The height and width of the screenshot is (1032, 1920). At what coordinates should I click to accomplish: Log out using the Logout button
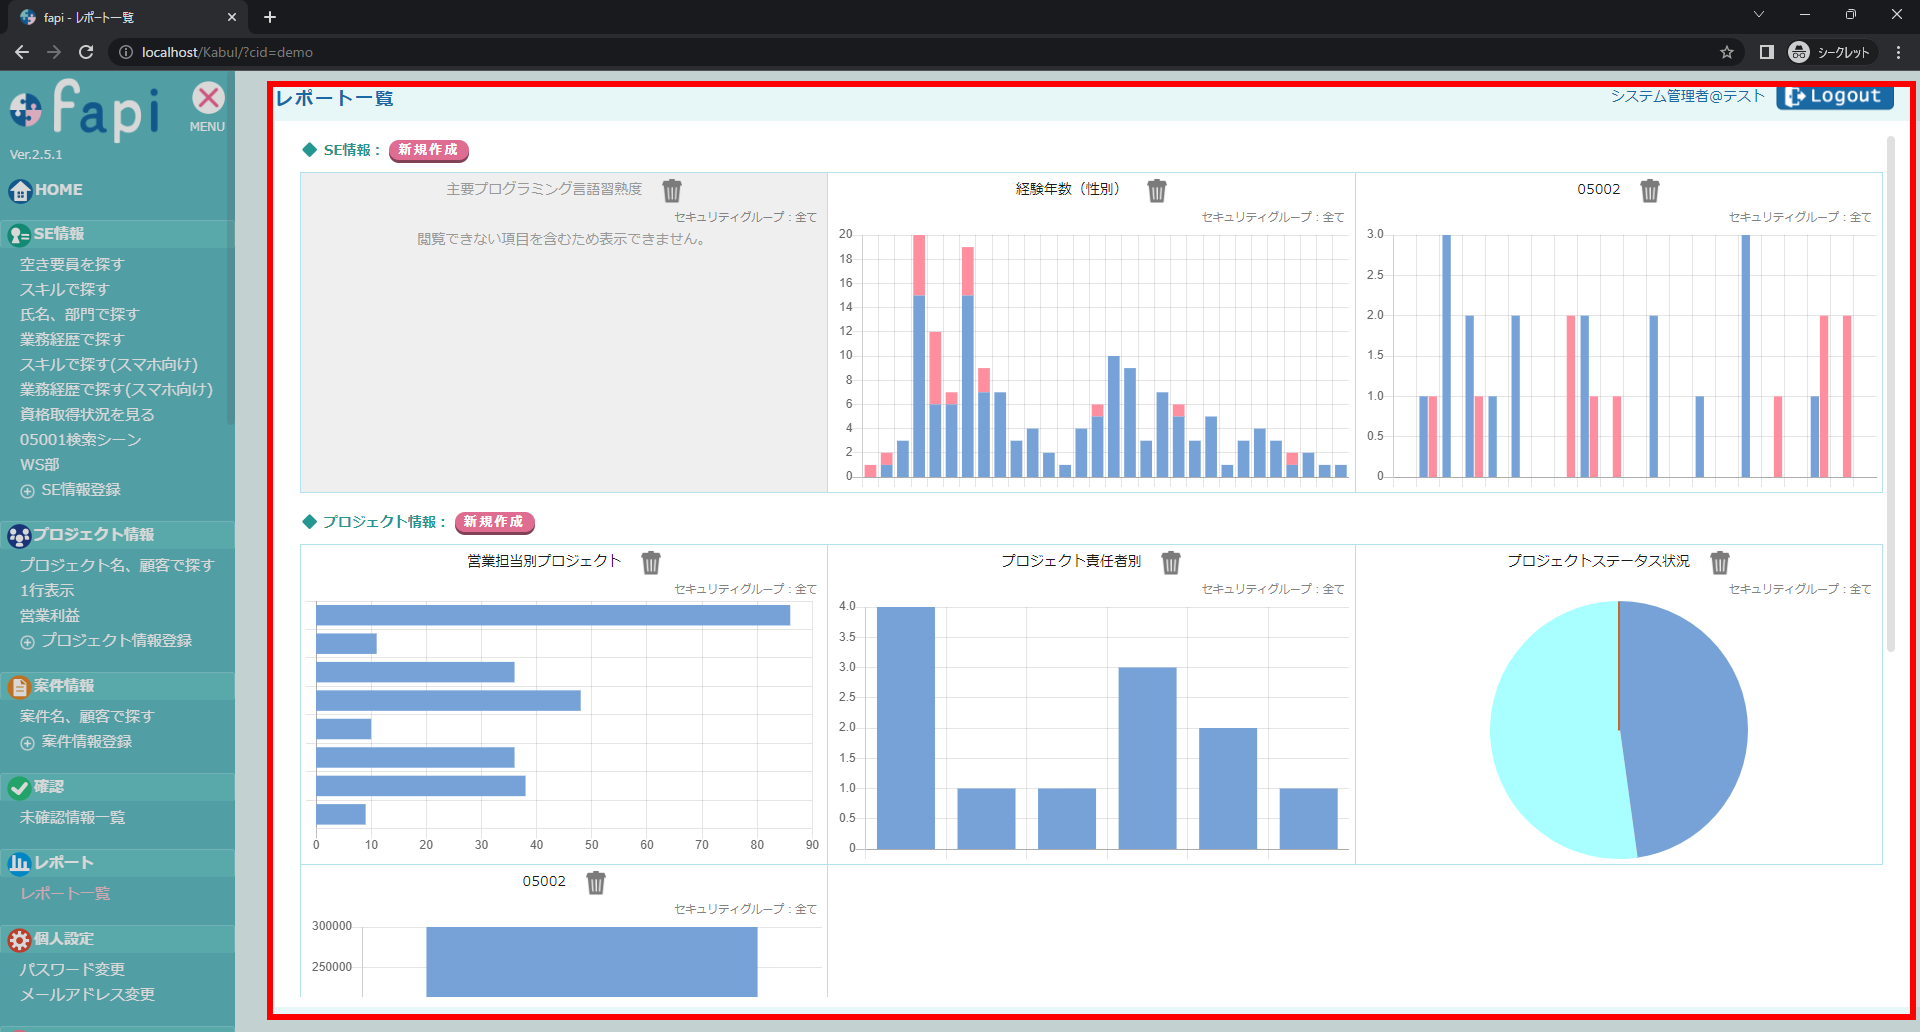tap(1834, 97)
